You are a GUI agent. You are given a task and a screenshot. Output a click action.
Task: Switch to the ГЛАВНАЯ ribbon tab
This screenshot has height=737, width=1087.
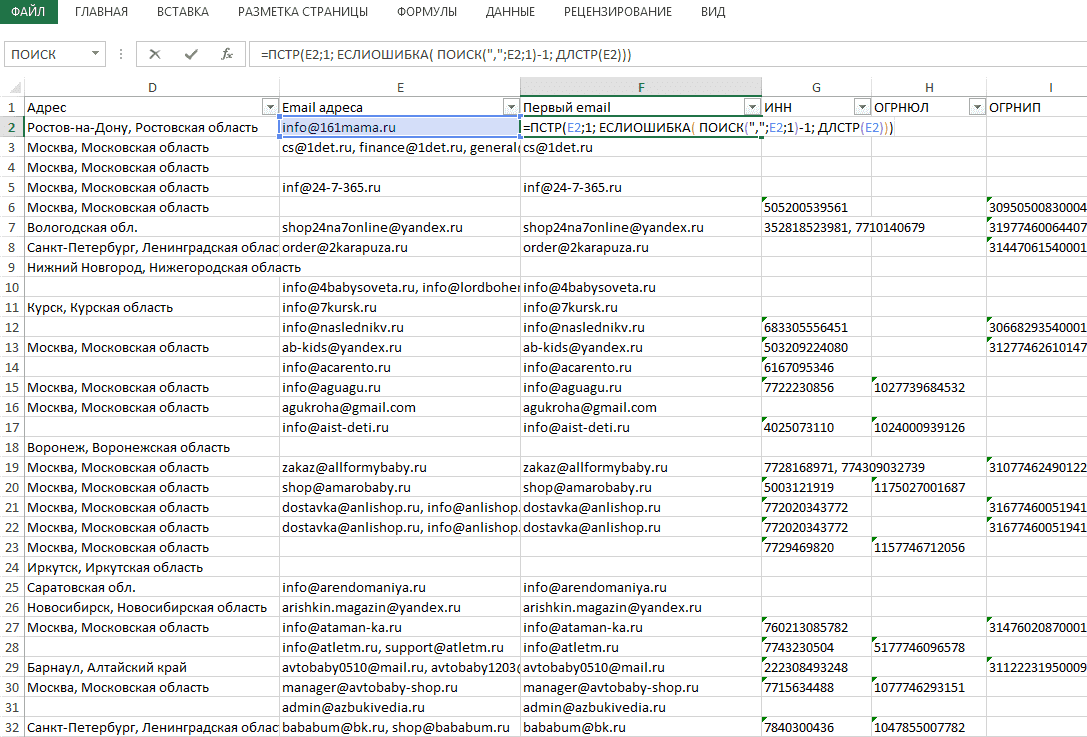point(101,12)
